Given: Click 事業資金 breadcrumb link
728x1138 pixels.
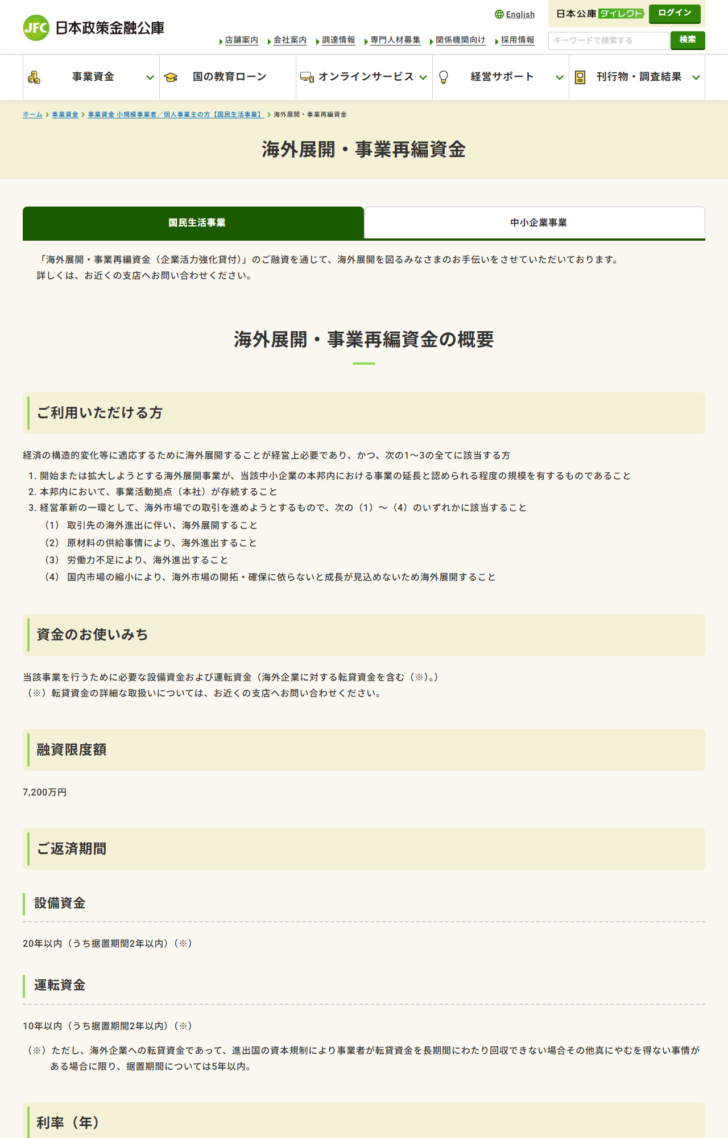Looking at the screenshot, I should 65,115.
